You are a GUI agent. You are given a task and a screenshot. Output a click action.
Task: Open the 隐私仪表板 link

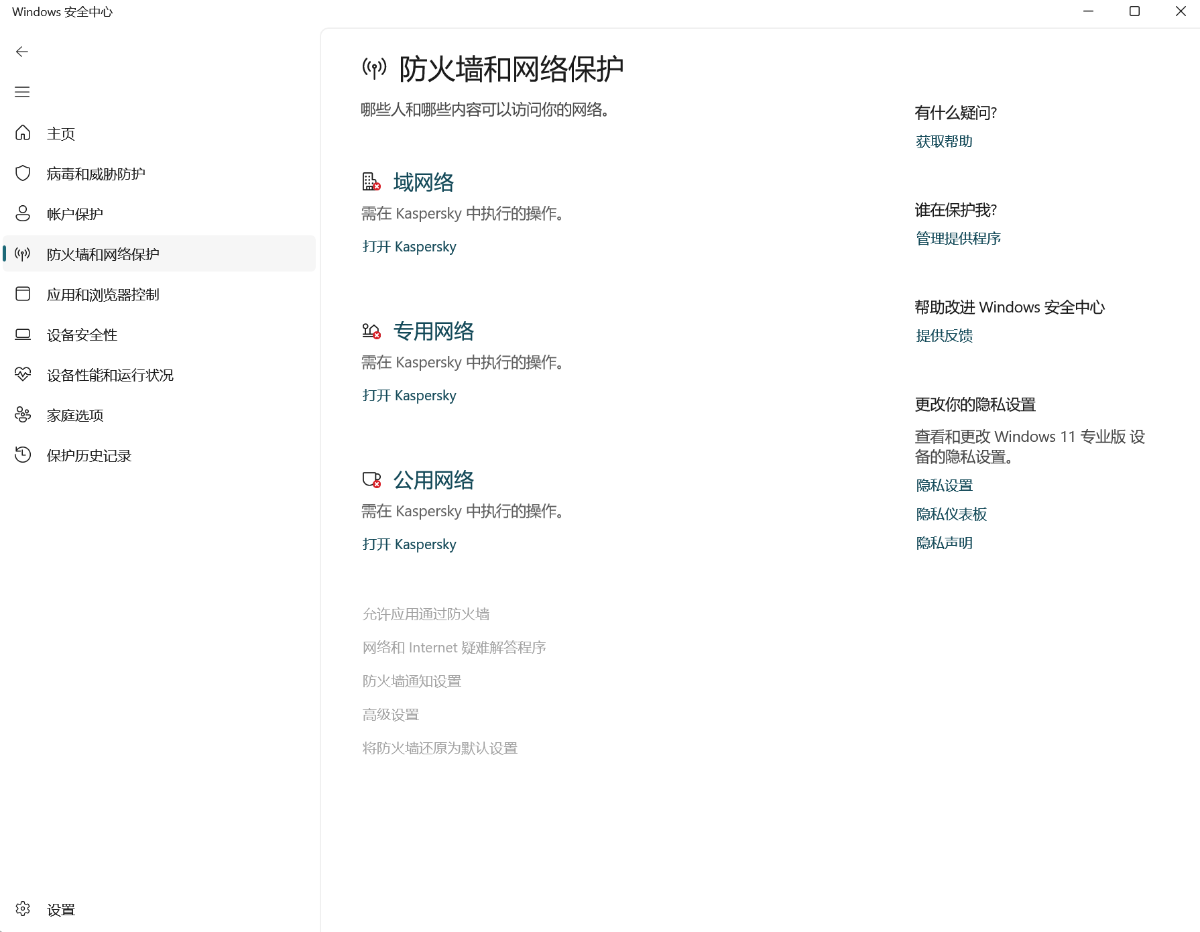click(951, 514)
